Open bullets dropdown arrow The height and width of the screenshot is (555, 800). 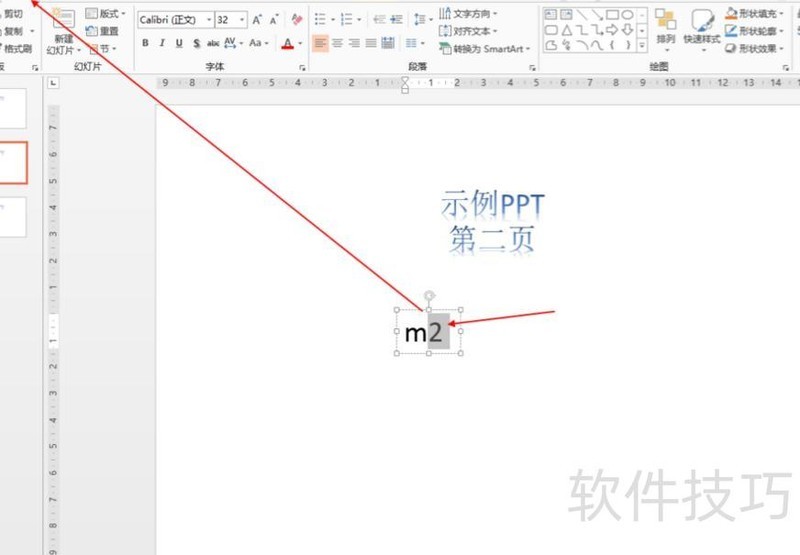[x=333, y=20]
